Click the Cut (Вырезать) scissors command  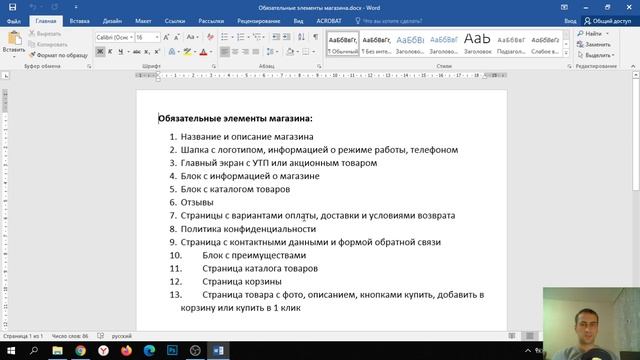coord(45,33)
